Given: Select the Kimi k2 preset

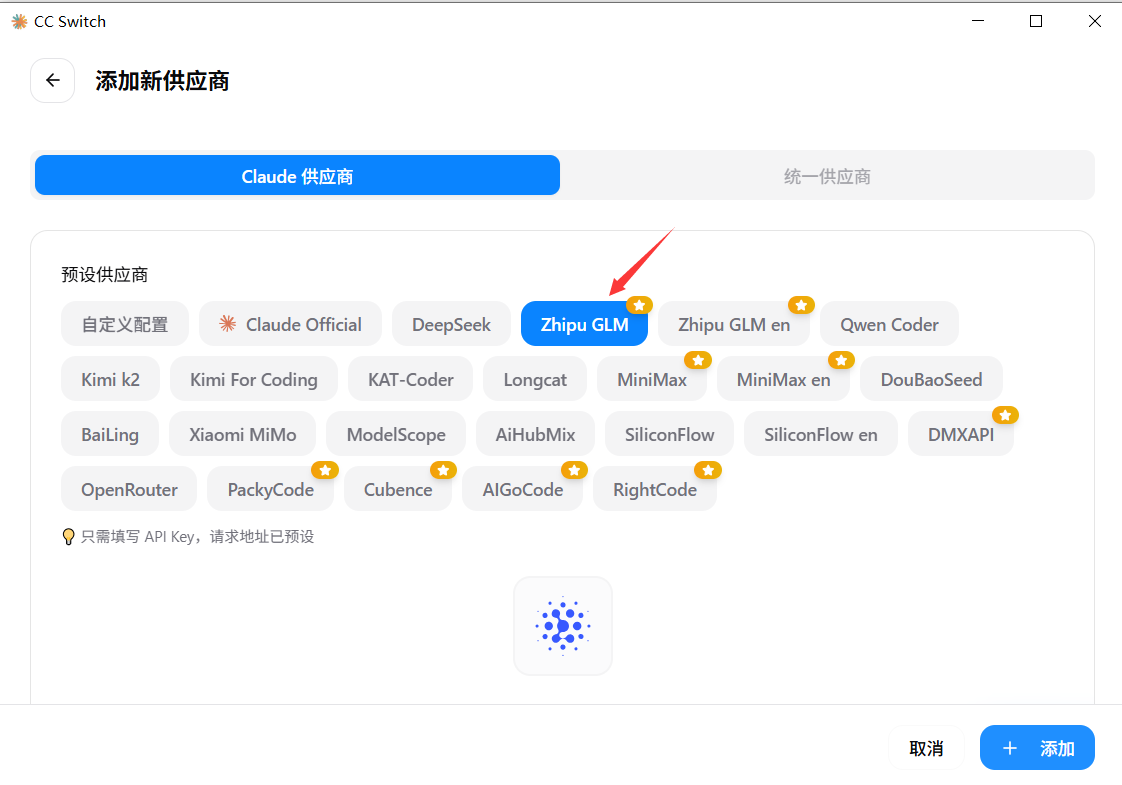Looking at the screenshot, I should point(110,379).
